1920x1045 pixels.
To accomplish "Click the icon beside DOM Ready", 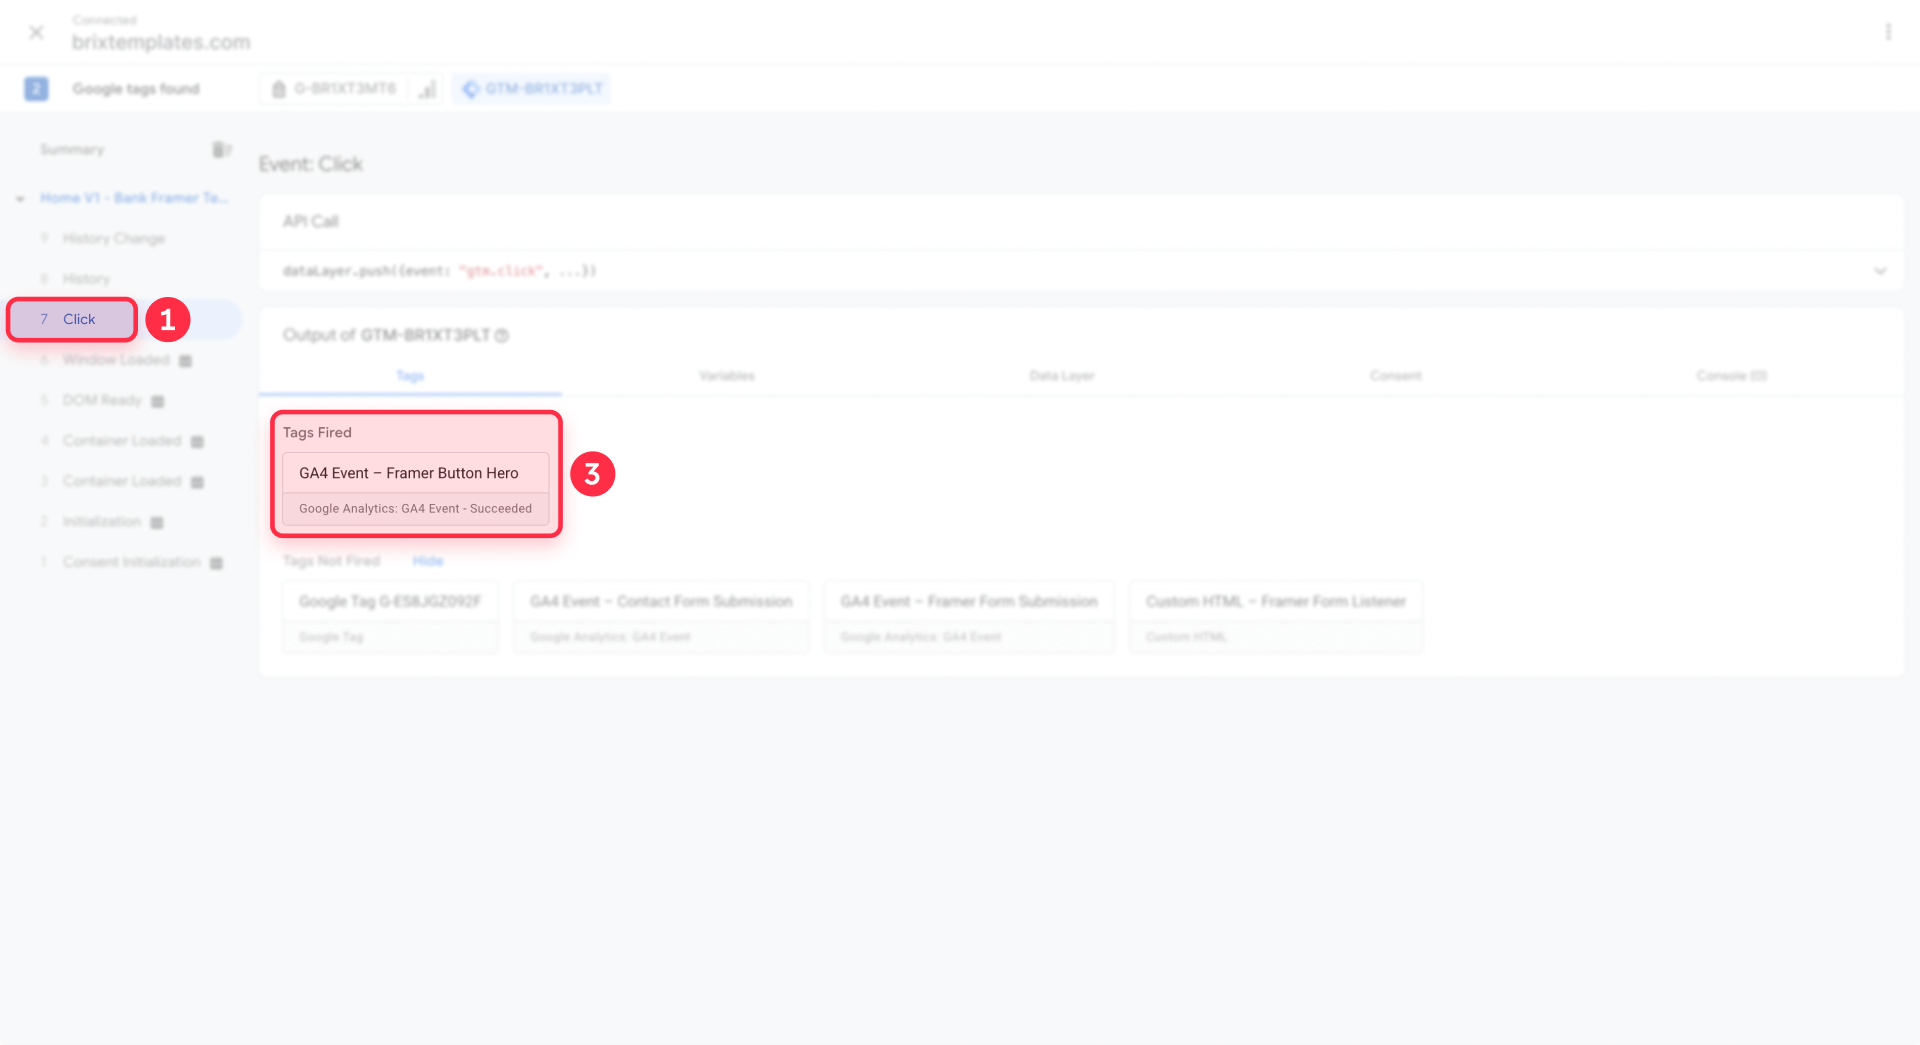I will pos(157,401).
